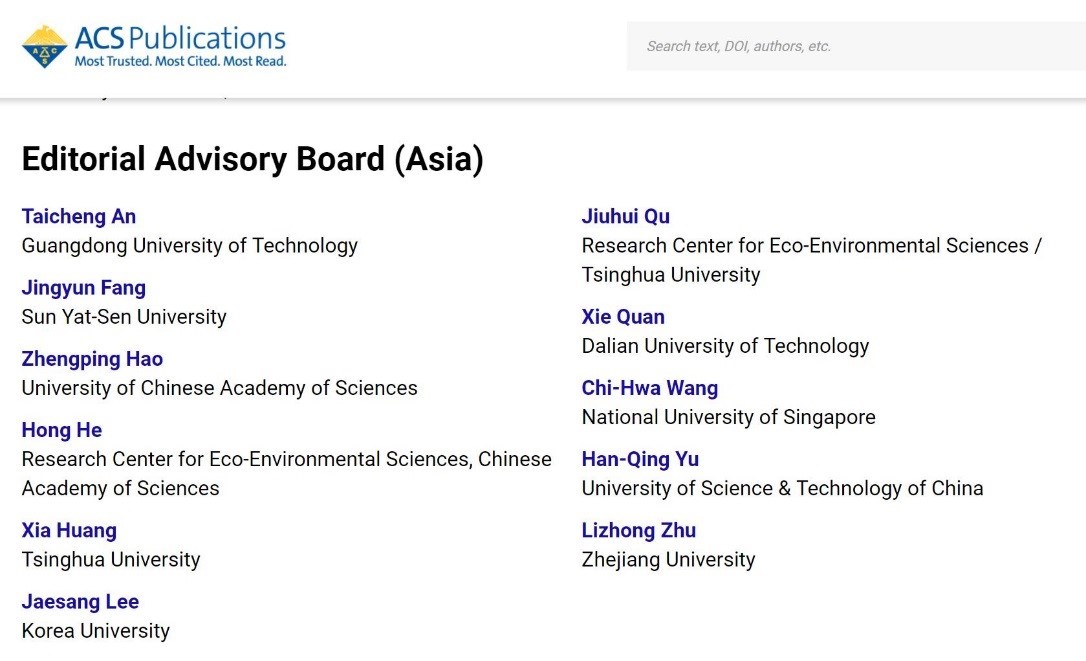Open Chi-Hwa Wang's profile link
Image resolution: width=1086 pixels, height=661 pixels.
(650, 388)
